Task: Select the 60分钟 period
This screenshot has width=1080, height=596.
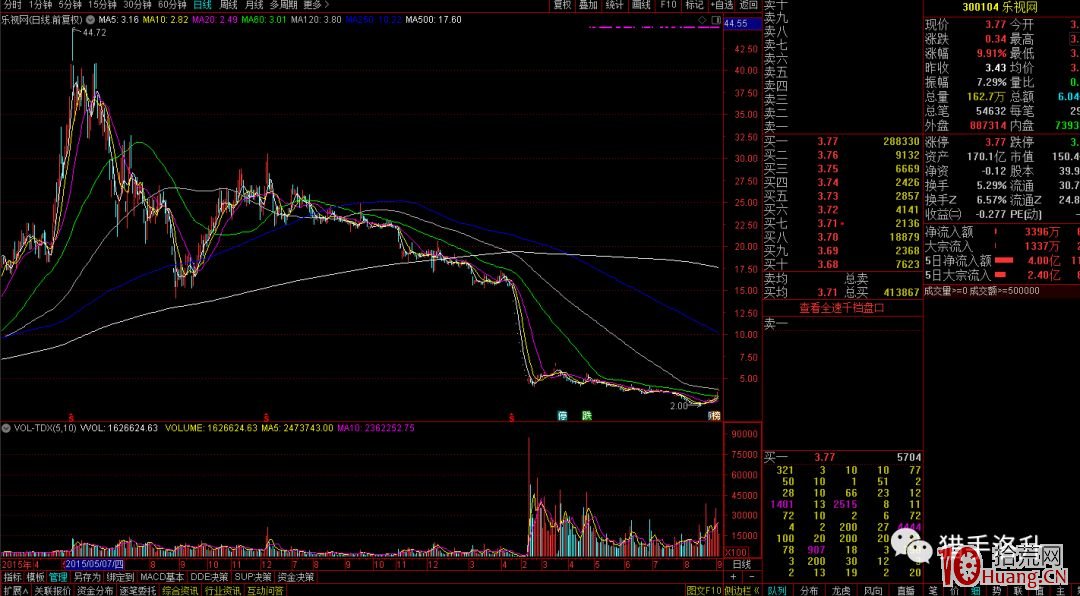Action: pos(172,5)
